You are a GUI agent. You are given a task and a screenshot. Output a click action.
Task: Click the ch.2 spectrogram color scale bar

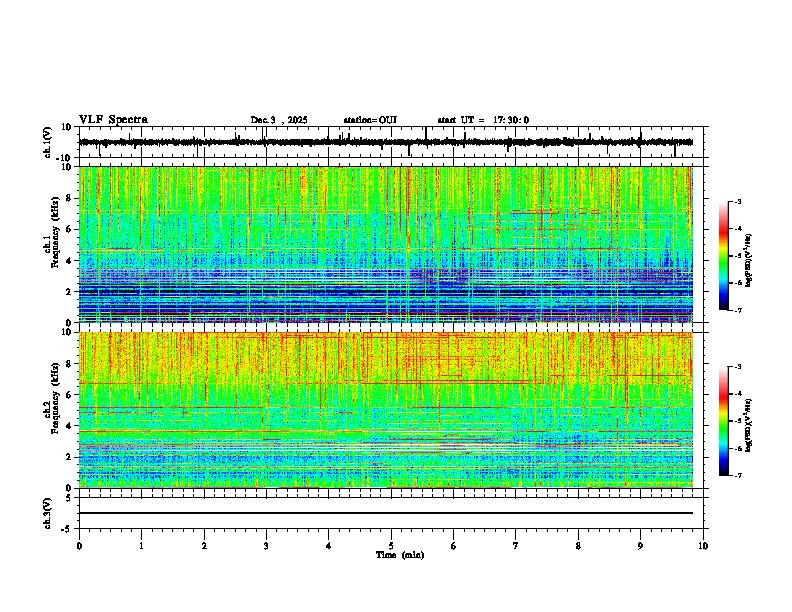(x=723, y=421)
